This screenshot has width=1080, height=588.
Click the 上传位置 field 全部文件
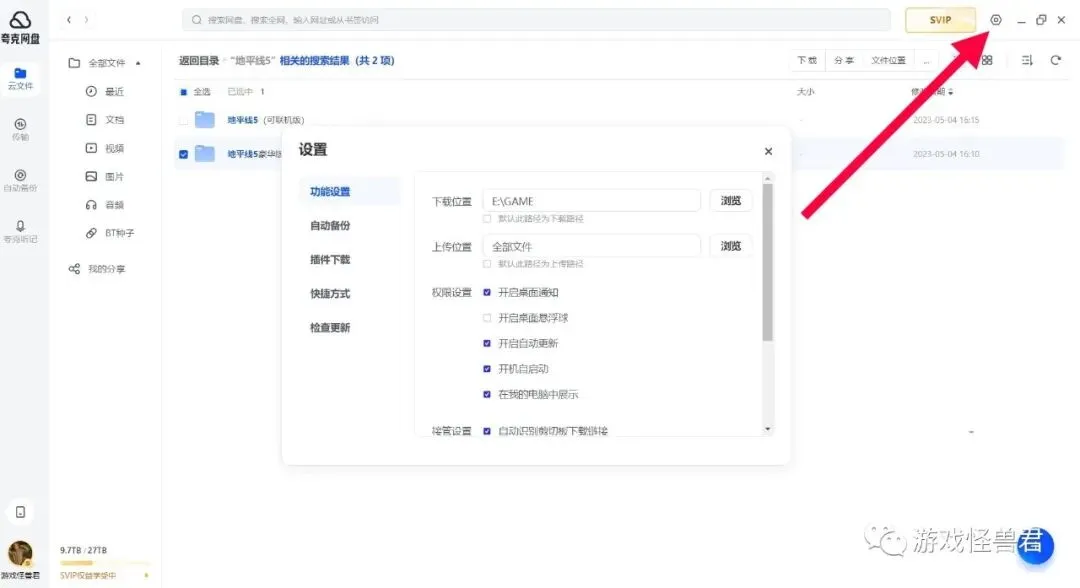pos(592,246)
